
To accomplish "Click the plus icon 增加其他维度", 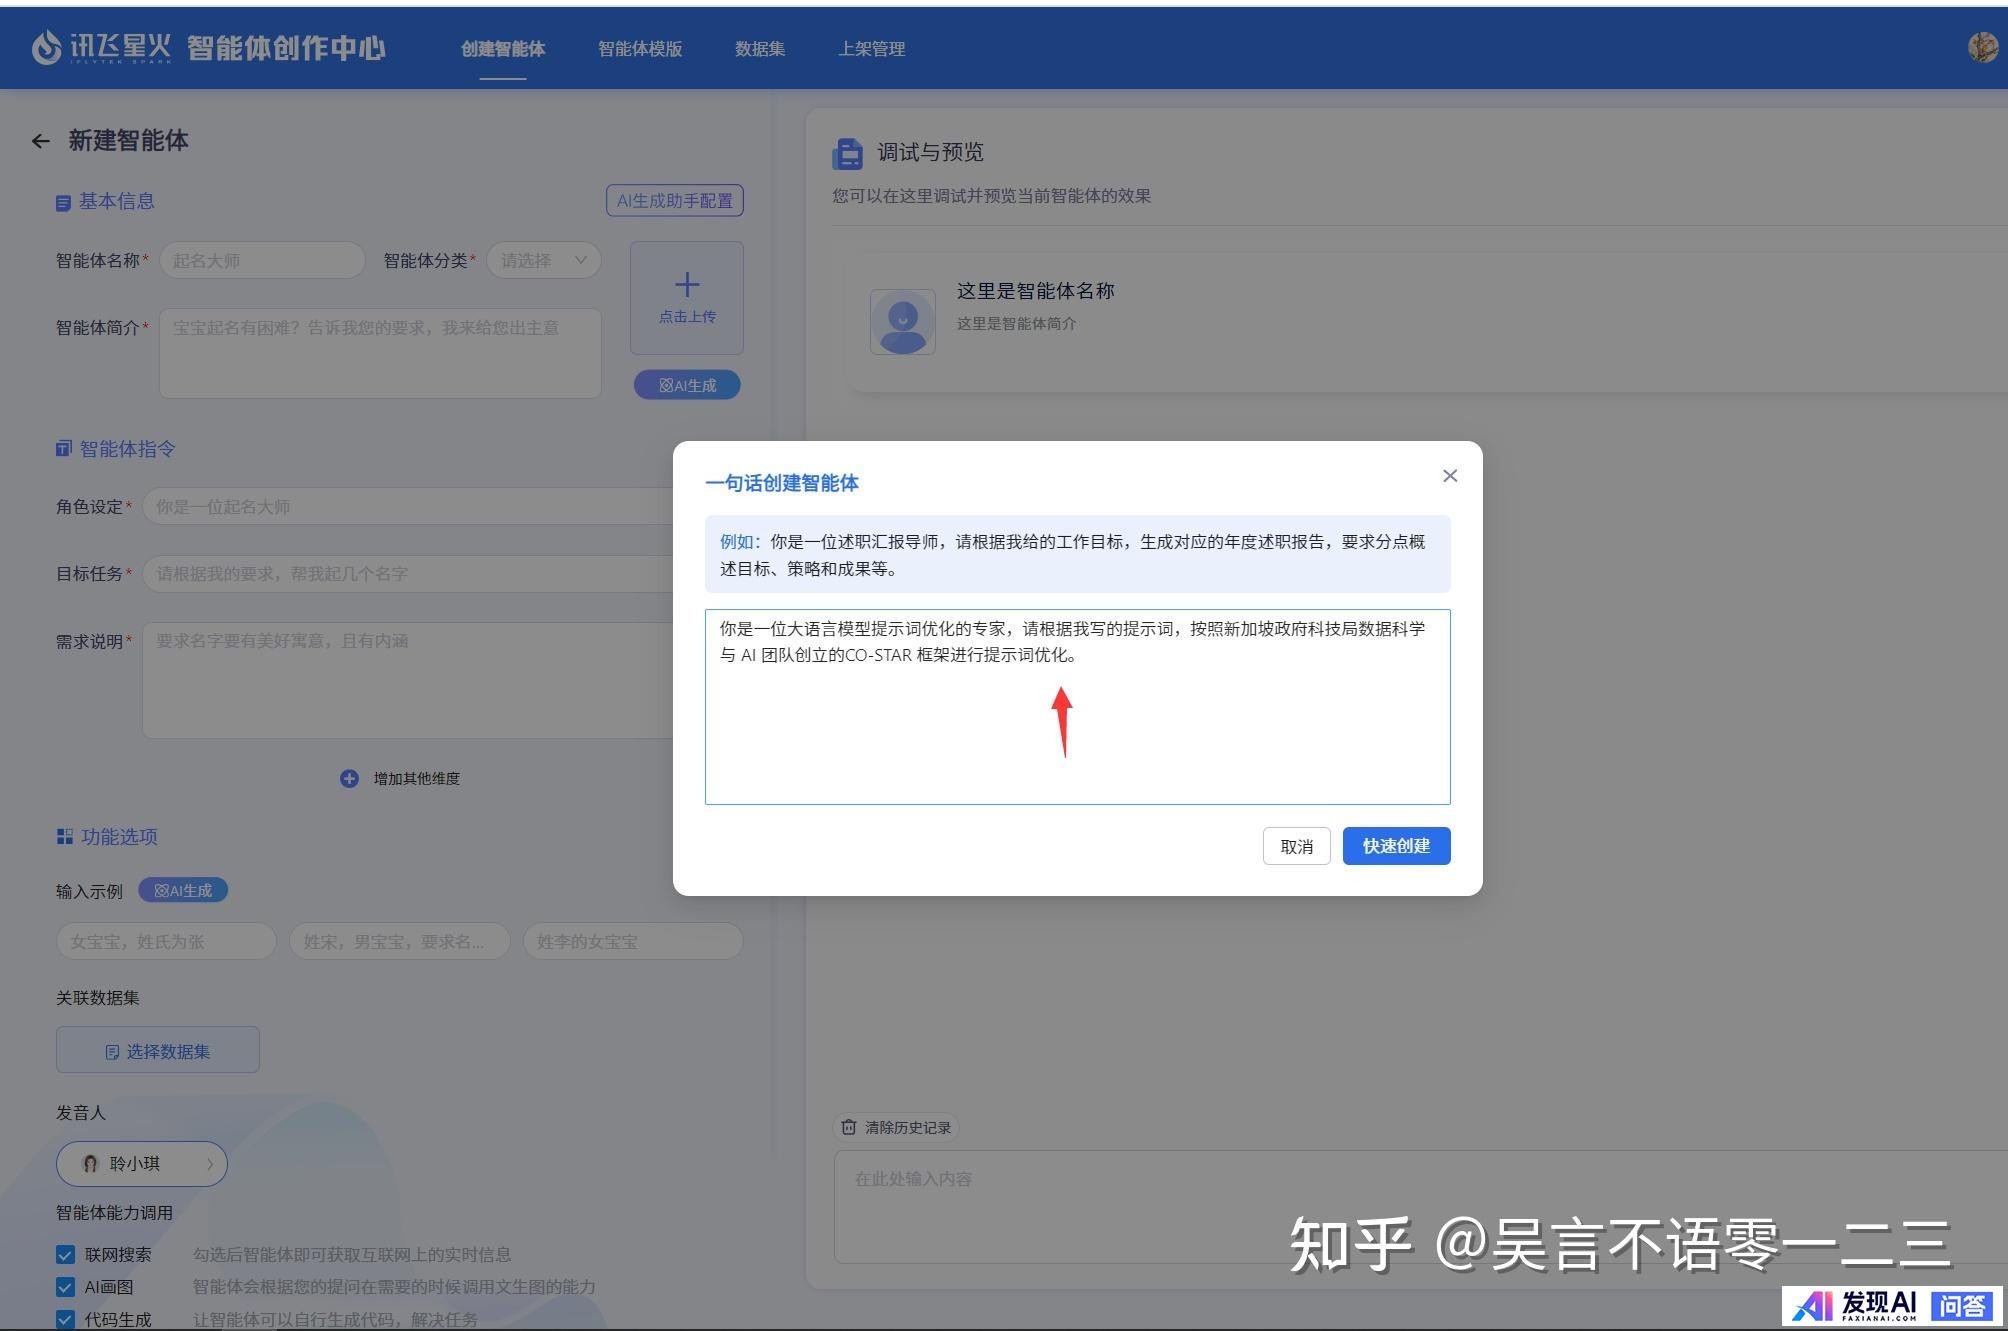I will pyautogui.click(x=349, y=778).
